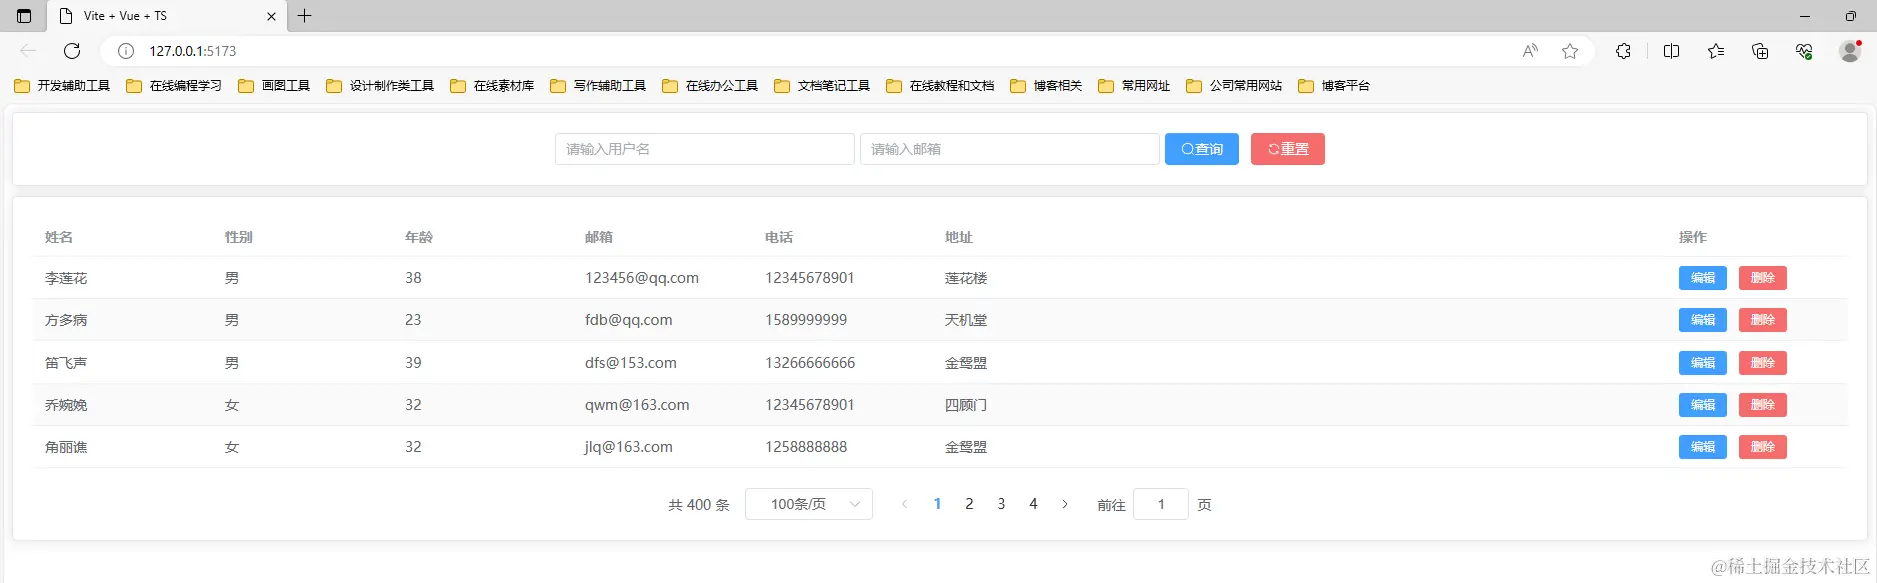The height and width of the screenshot is (583, 1877).
Task: Toggle split screen icon
Action: click(x=1671, y=51)
